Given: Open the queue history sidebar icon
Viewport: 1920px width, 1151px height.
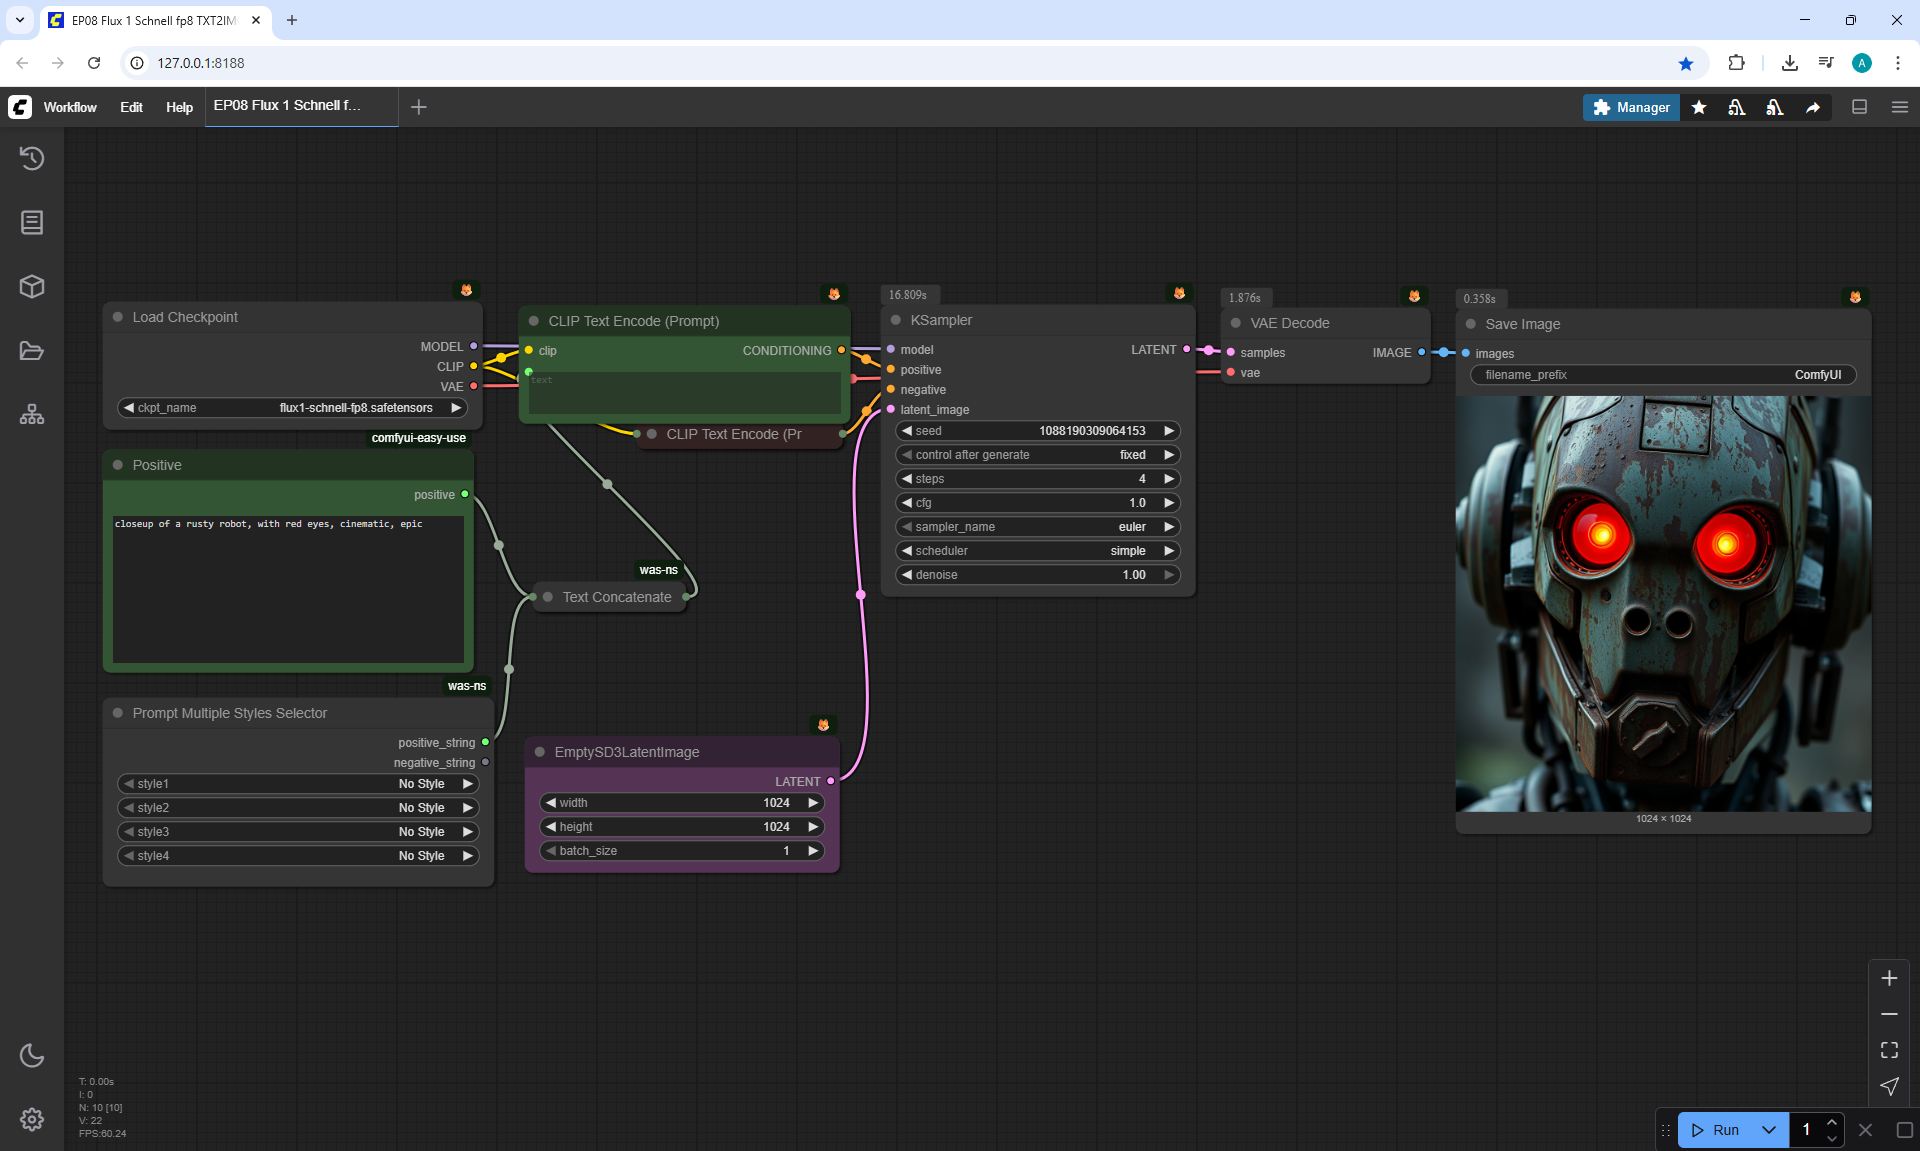Looking at the screenshot, I should [x=32, y=158].
